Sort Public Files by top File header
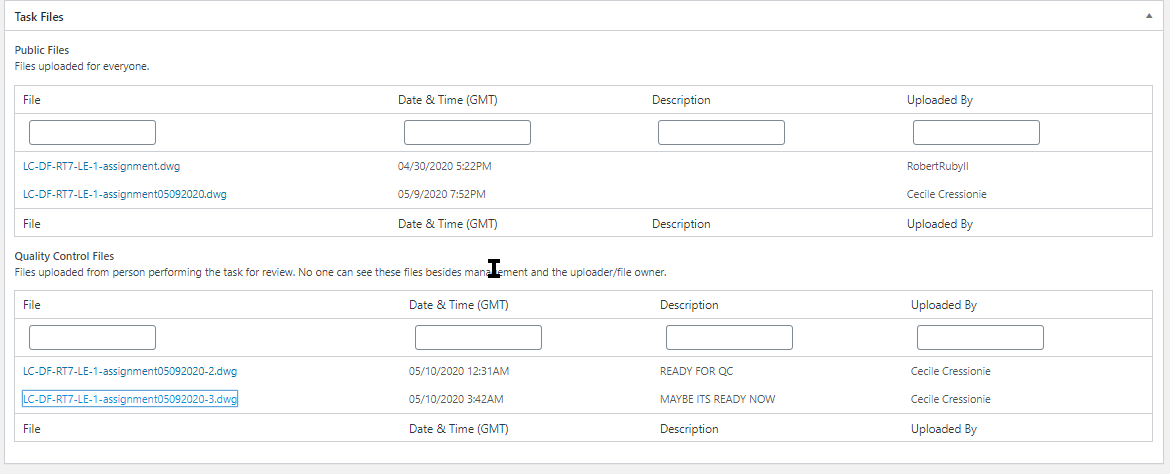 [x=32, y=100]
